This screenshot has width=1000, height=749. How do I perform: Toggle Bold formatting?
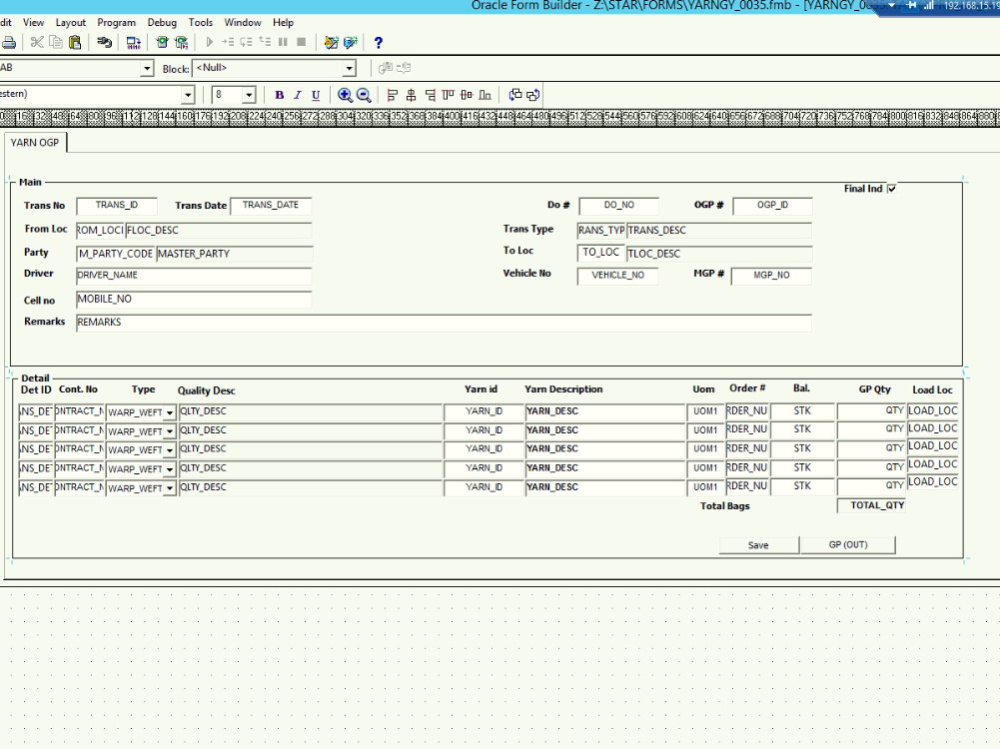279,95
